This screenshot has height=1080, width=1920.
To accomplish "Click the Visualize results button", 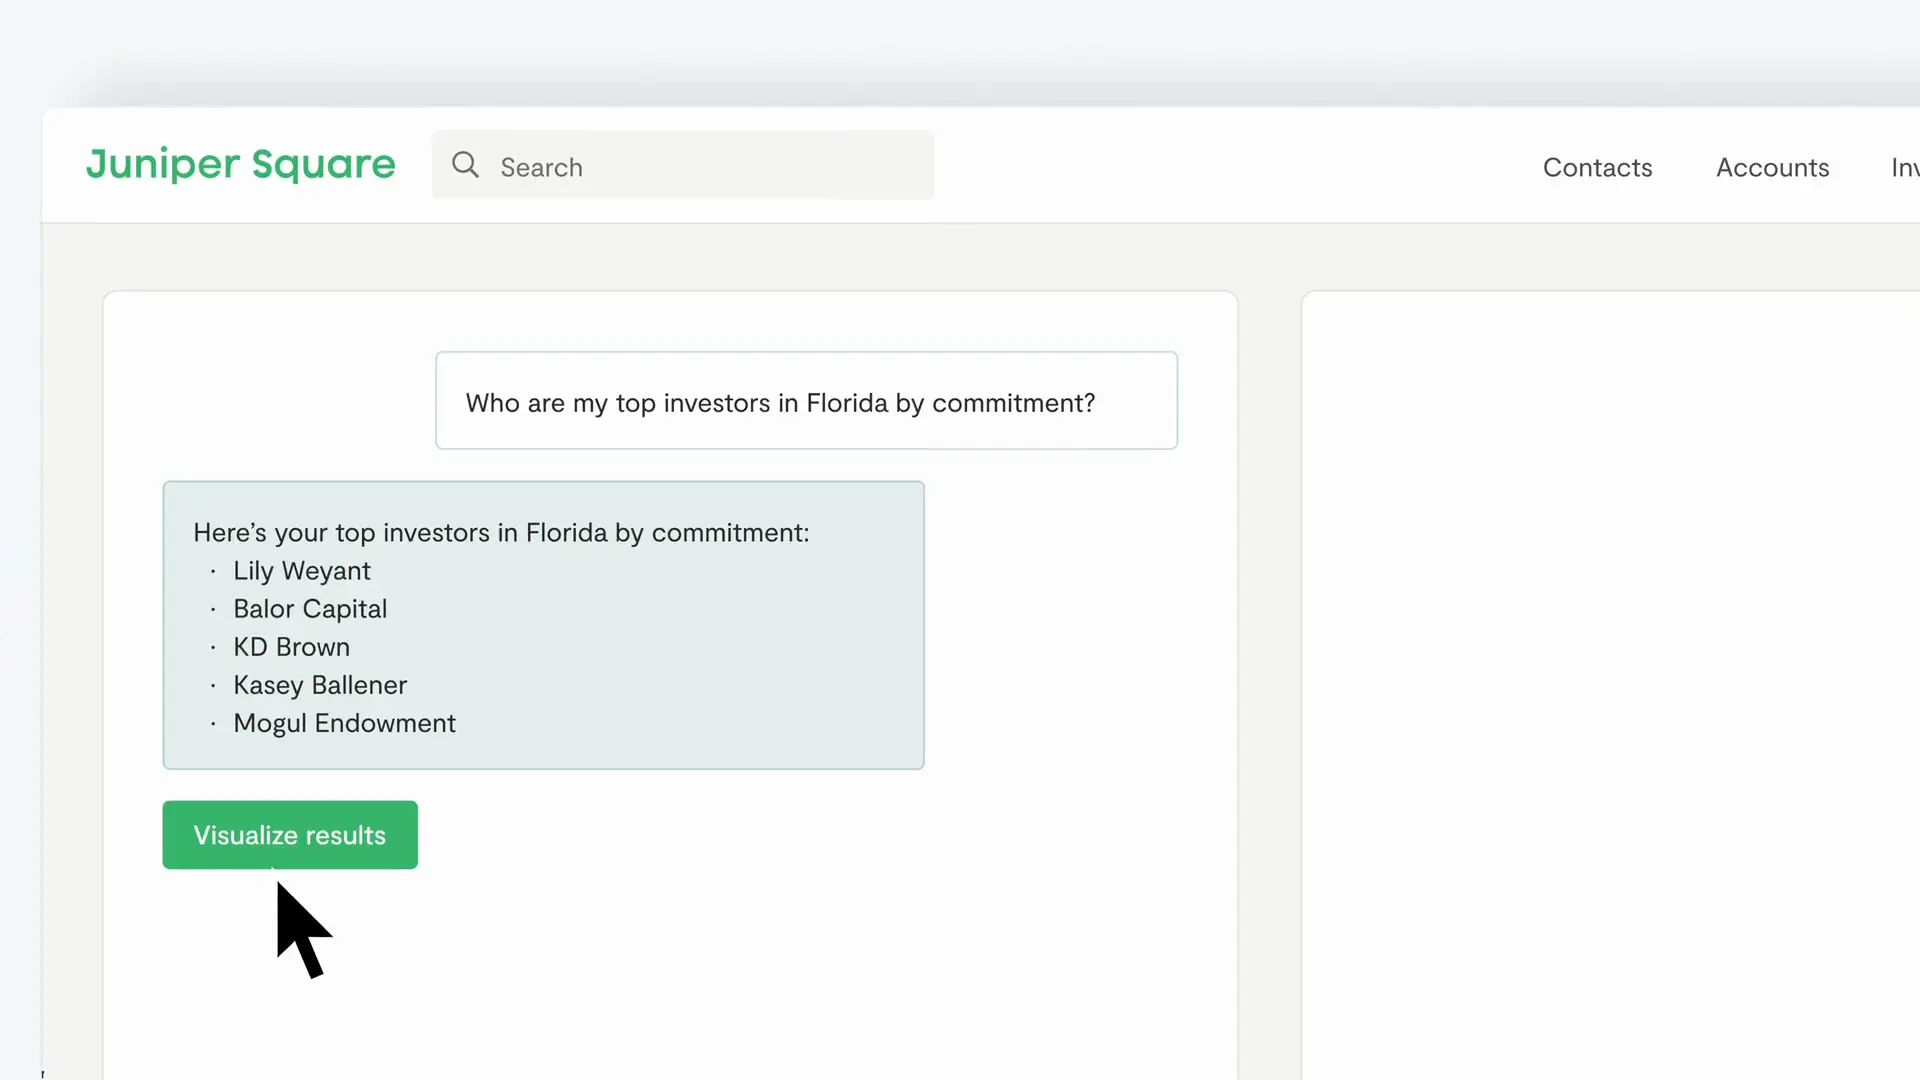I will pos(290,835).
